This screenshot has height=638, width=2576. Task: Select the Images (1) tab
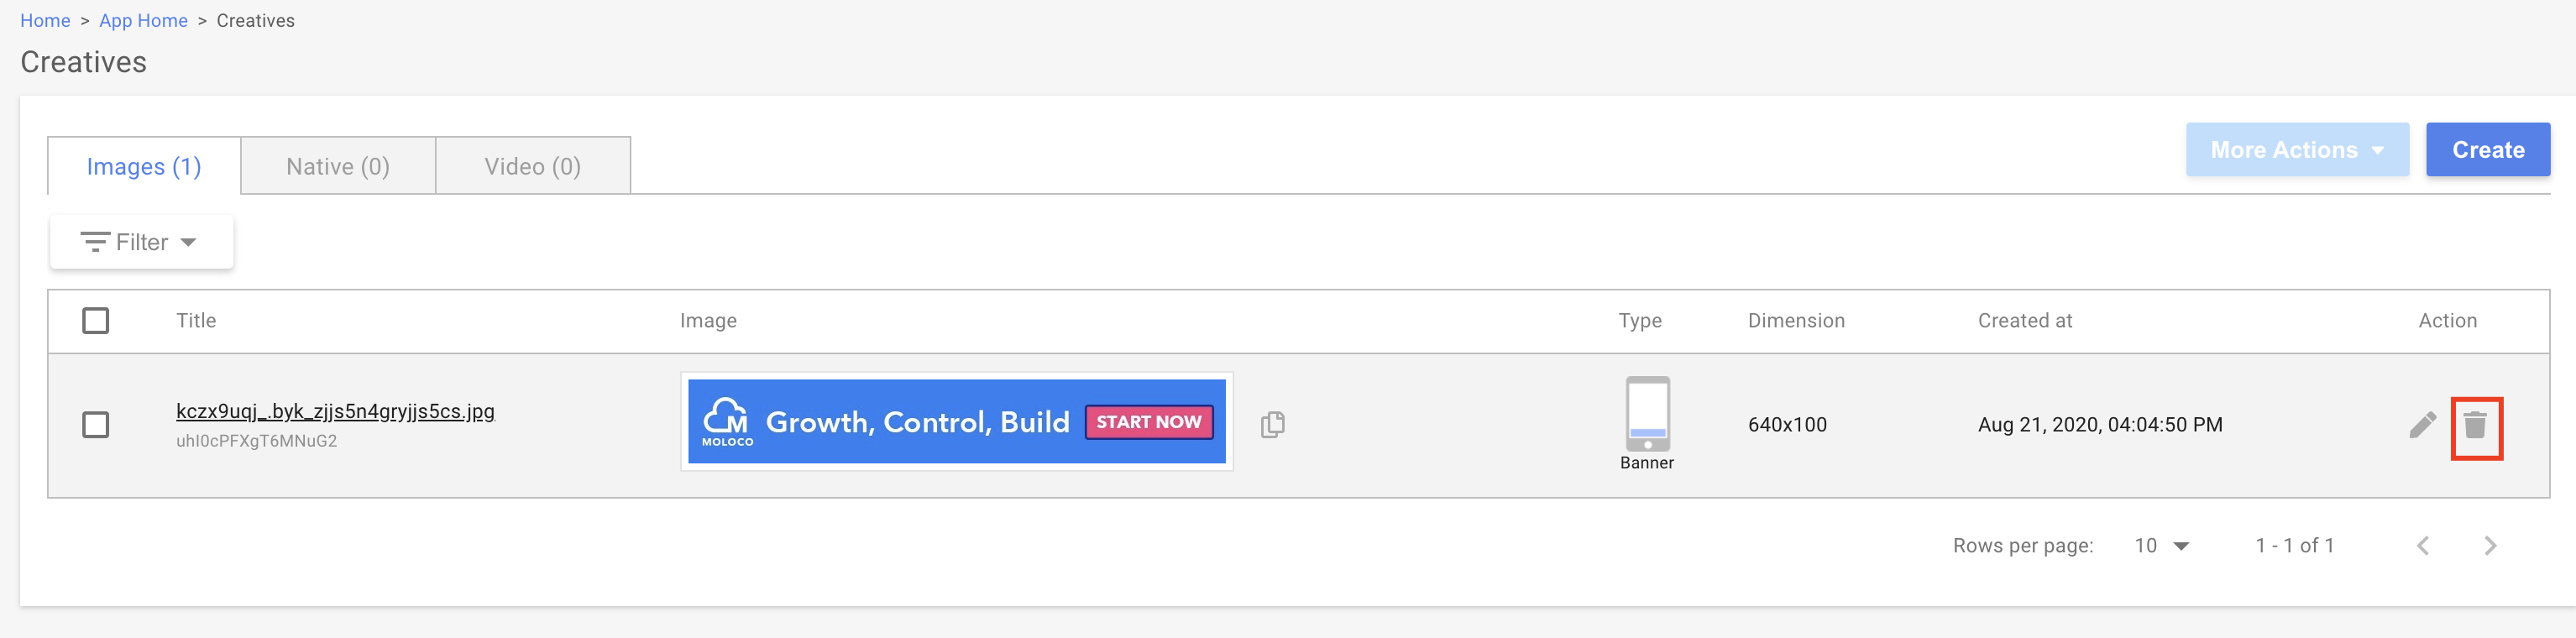tap(144, 166)
